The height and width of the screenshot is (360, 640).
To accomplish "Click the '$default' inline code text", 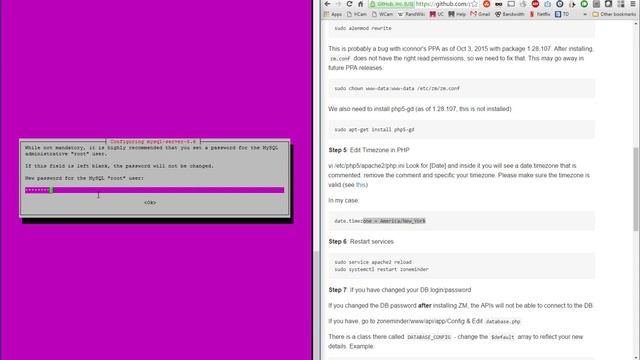I will click(x=502, y=337).
